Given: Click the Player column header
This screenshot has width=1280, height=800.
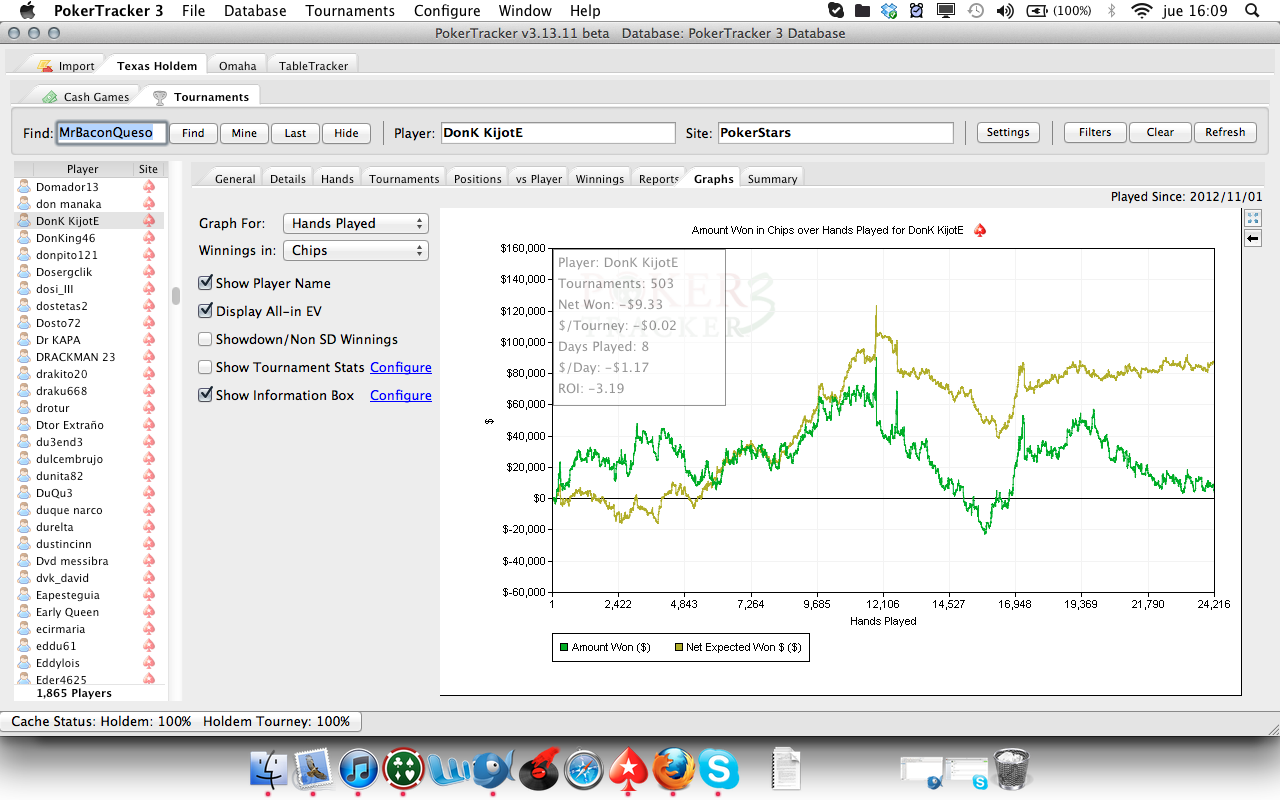Looking at the screenshot, I should click(83, 169).
